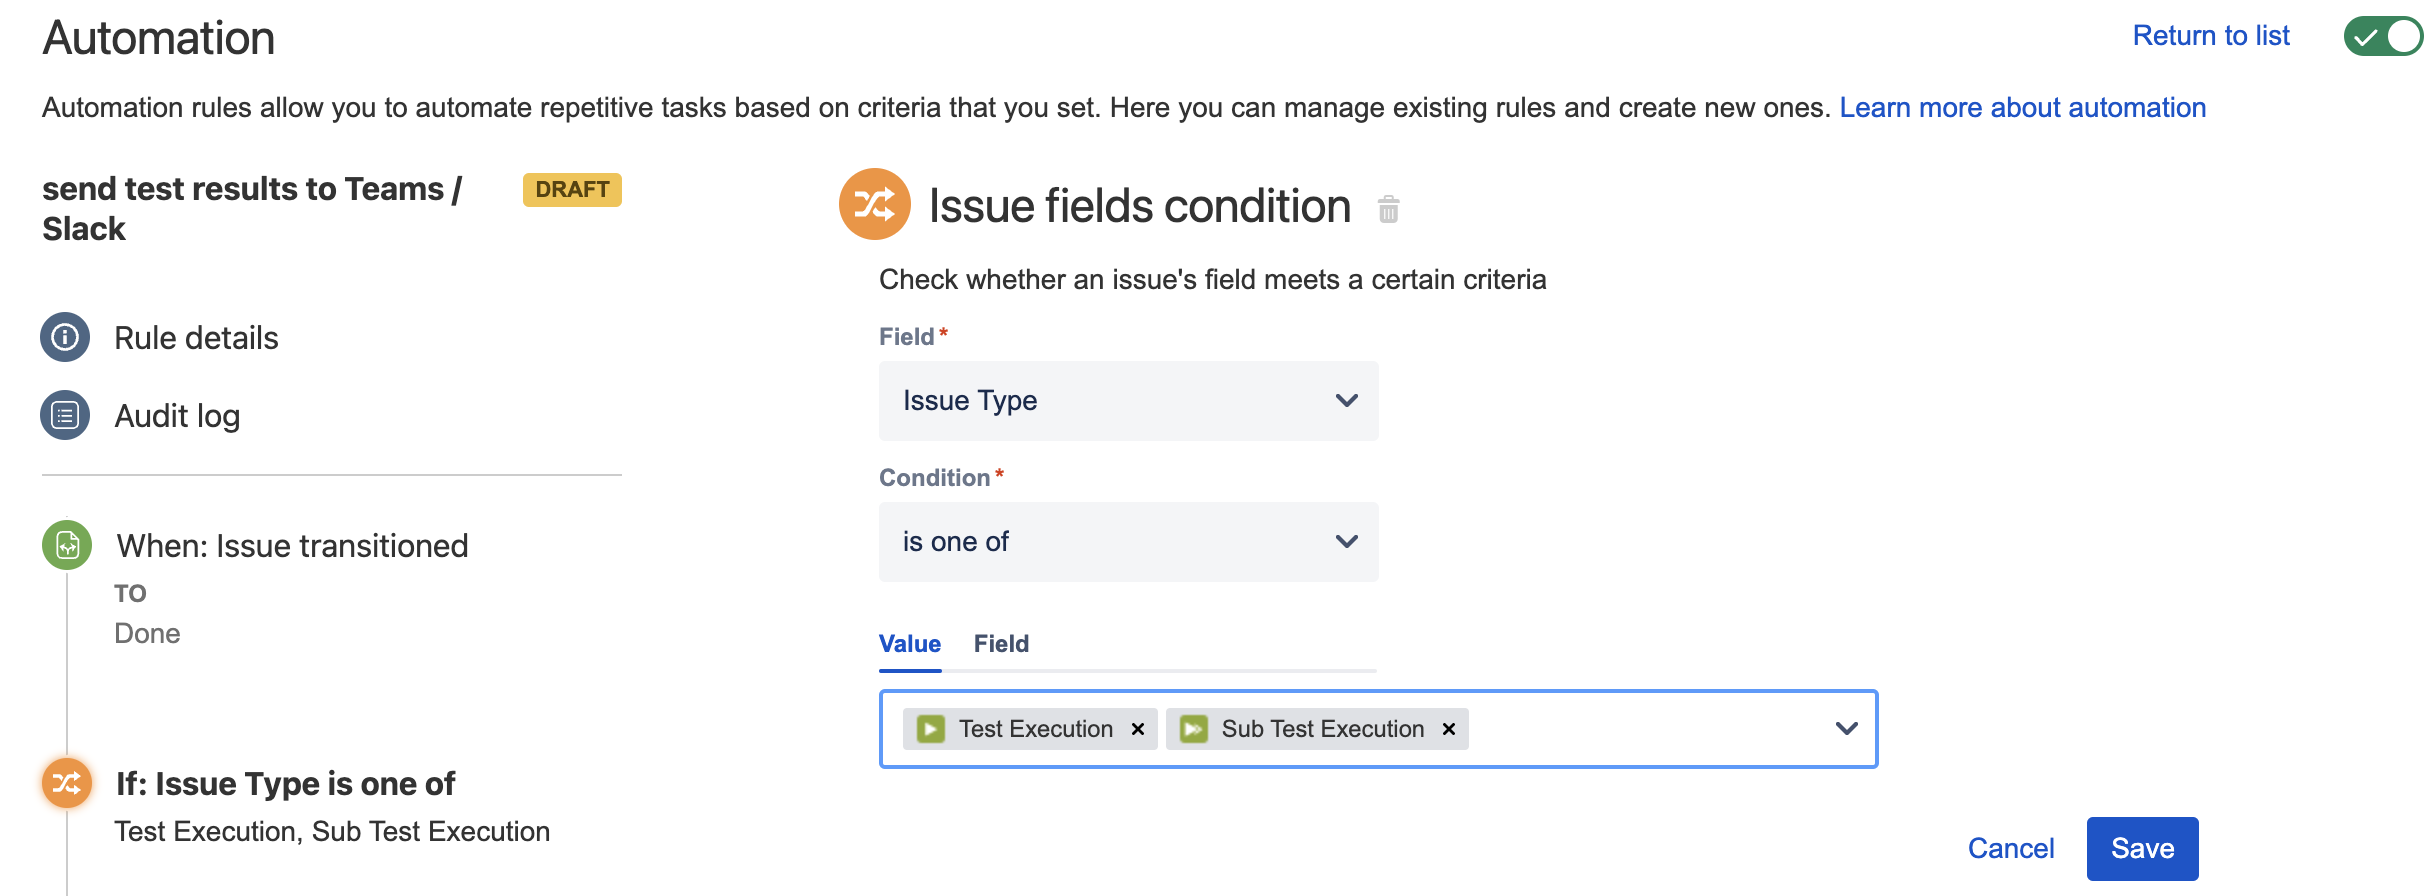
Task: Expand the 'is one of' condition dropdown
Action: click(x=1128, y=542)
